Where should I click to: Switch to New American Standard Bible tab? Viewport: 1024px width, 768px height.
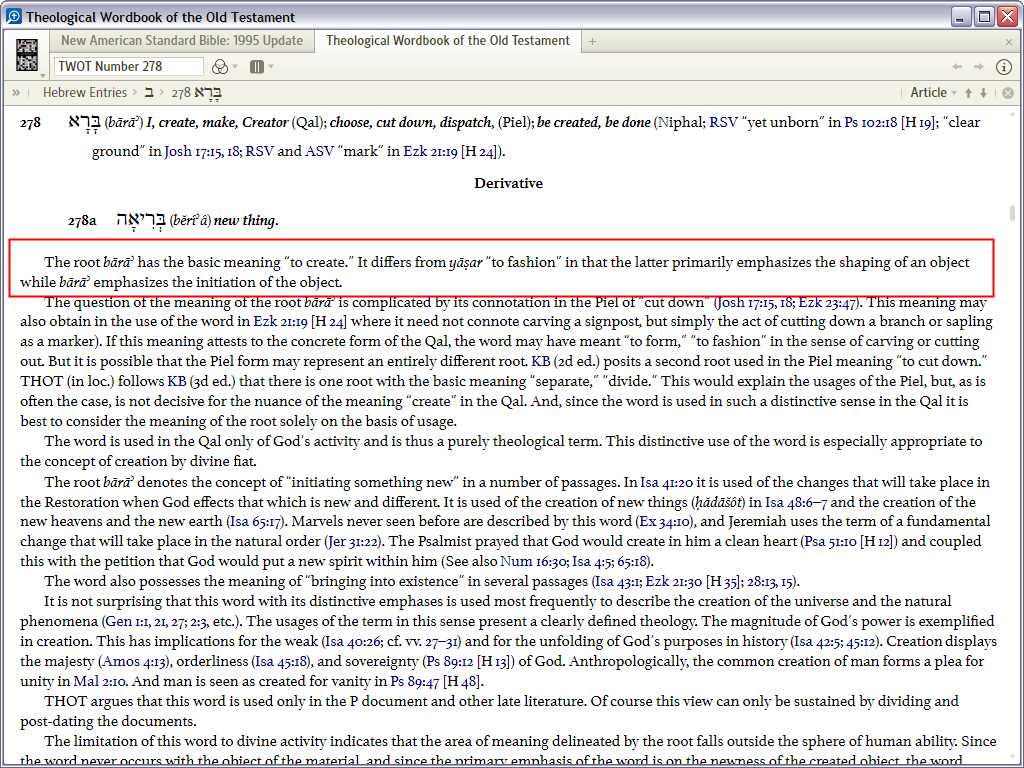pyautogui.click(x=182, y=40)
